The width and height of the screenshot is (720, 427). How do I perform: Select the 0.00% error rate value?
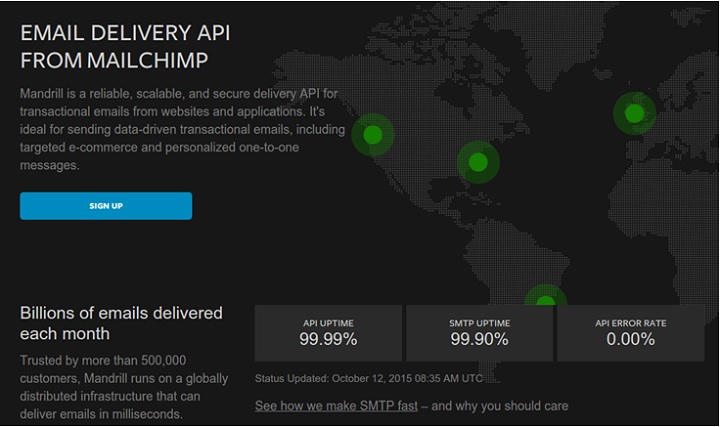[630, 340]
